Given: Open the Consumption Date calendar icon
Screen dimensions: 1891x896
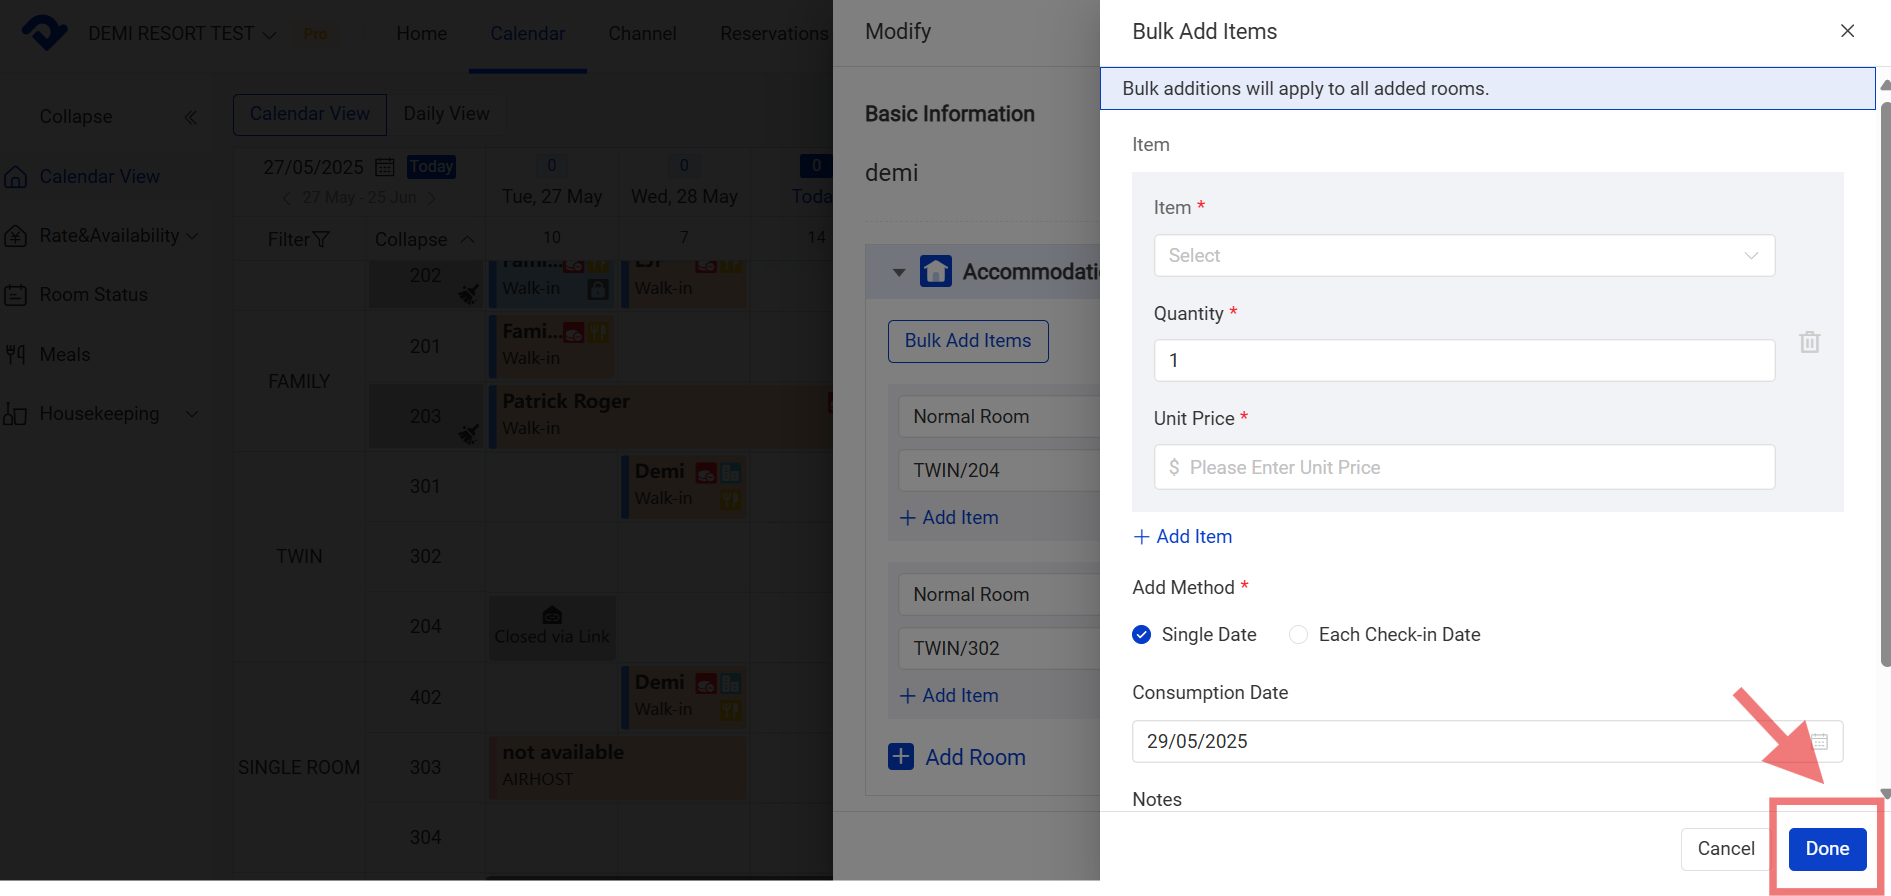Looking at the screenshot, I should point(1819,741).
